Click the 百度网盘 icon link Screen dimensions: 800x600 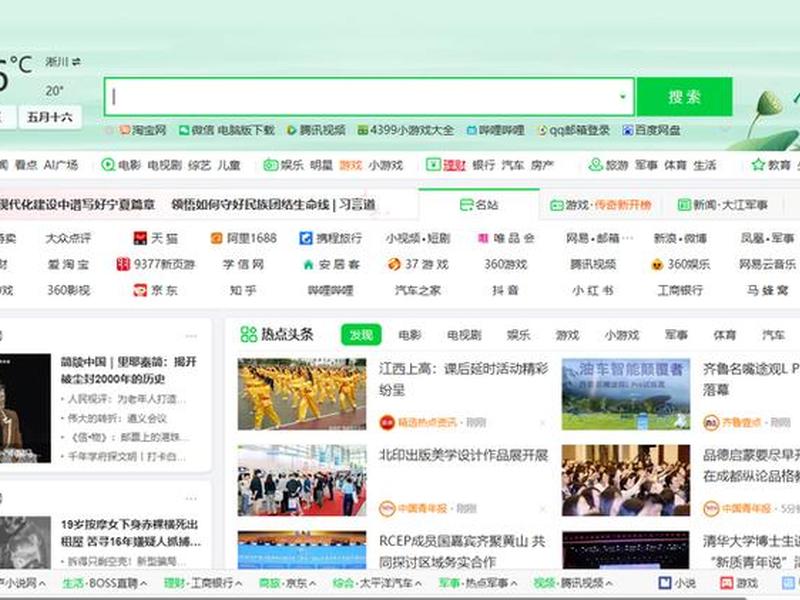pyautogui.click(x=627, y=131)
